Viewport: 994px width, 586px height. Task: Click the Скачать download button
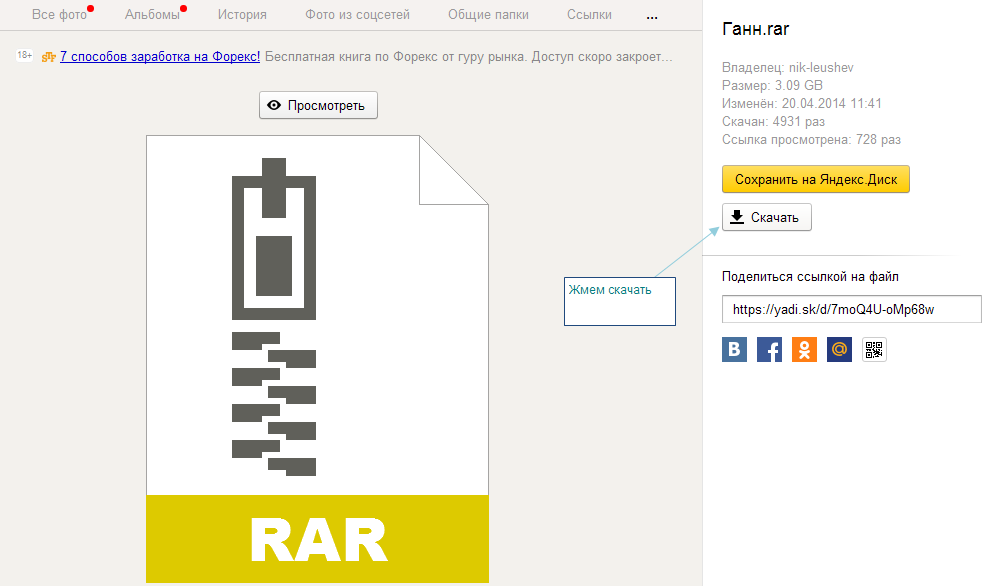pyautogui.click(x=766, y=218)
